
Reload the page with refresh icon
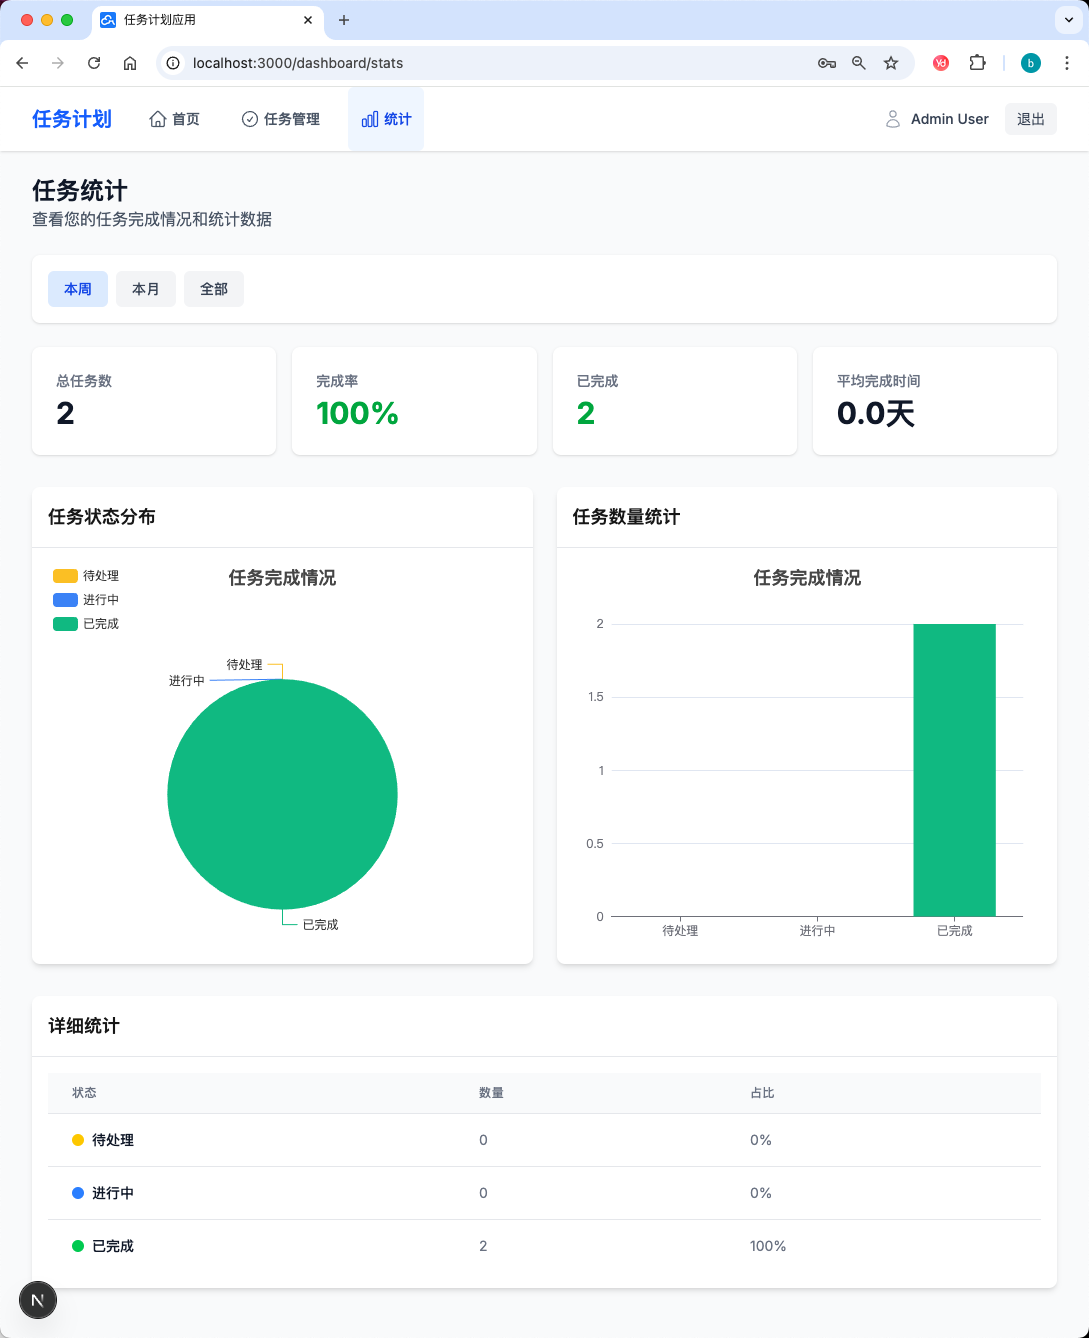click(94, 63)
